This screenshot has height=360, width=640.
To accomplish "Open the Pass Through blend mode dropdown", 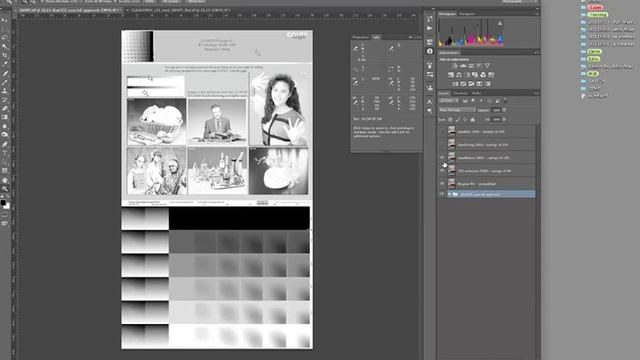I will tap(457, 110).
